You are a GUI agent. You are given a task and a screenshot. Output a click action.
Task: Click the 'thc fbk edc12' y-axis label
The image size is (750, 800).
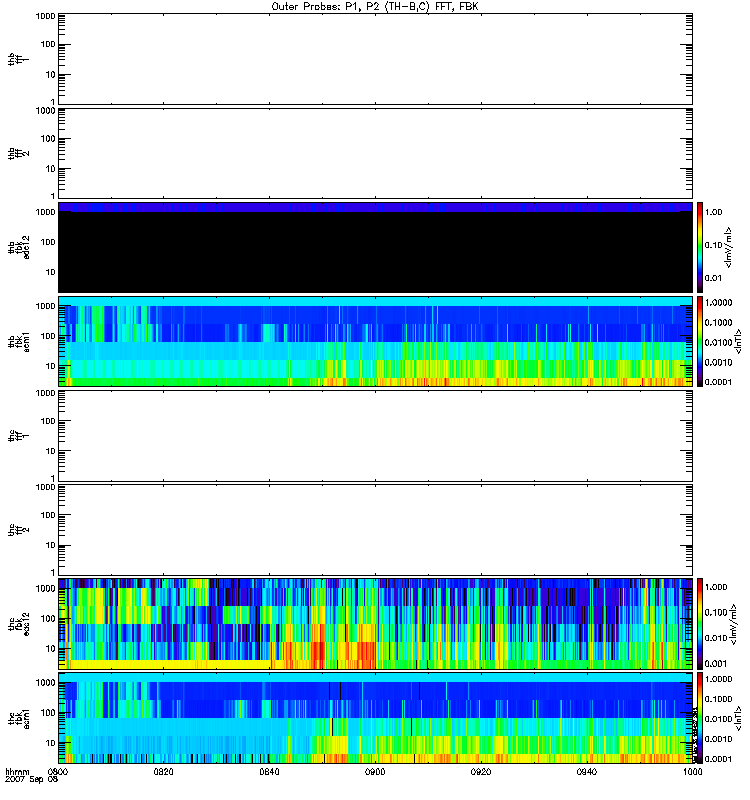(x=19, y=624)
